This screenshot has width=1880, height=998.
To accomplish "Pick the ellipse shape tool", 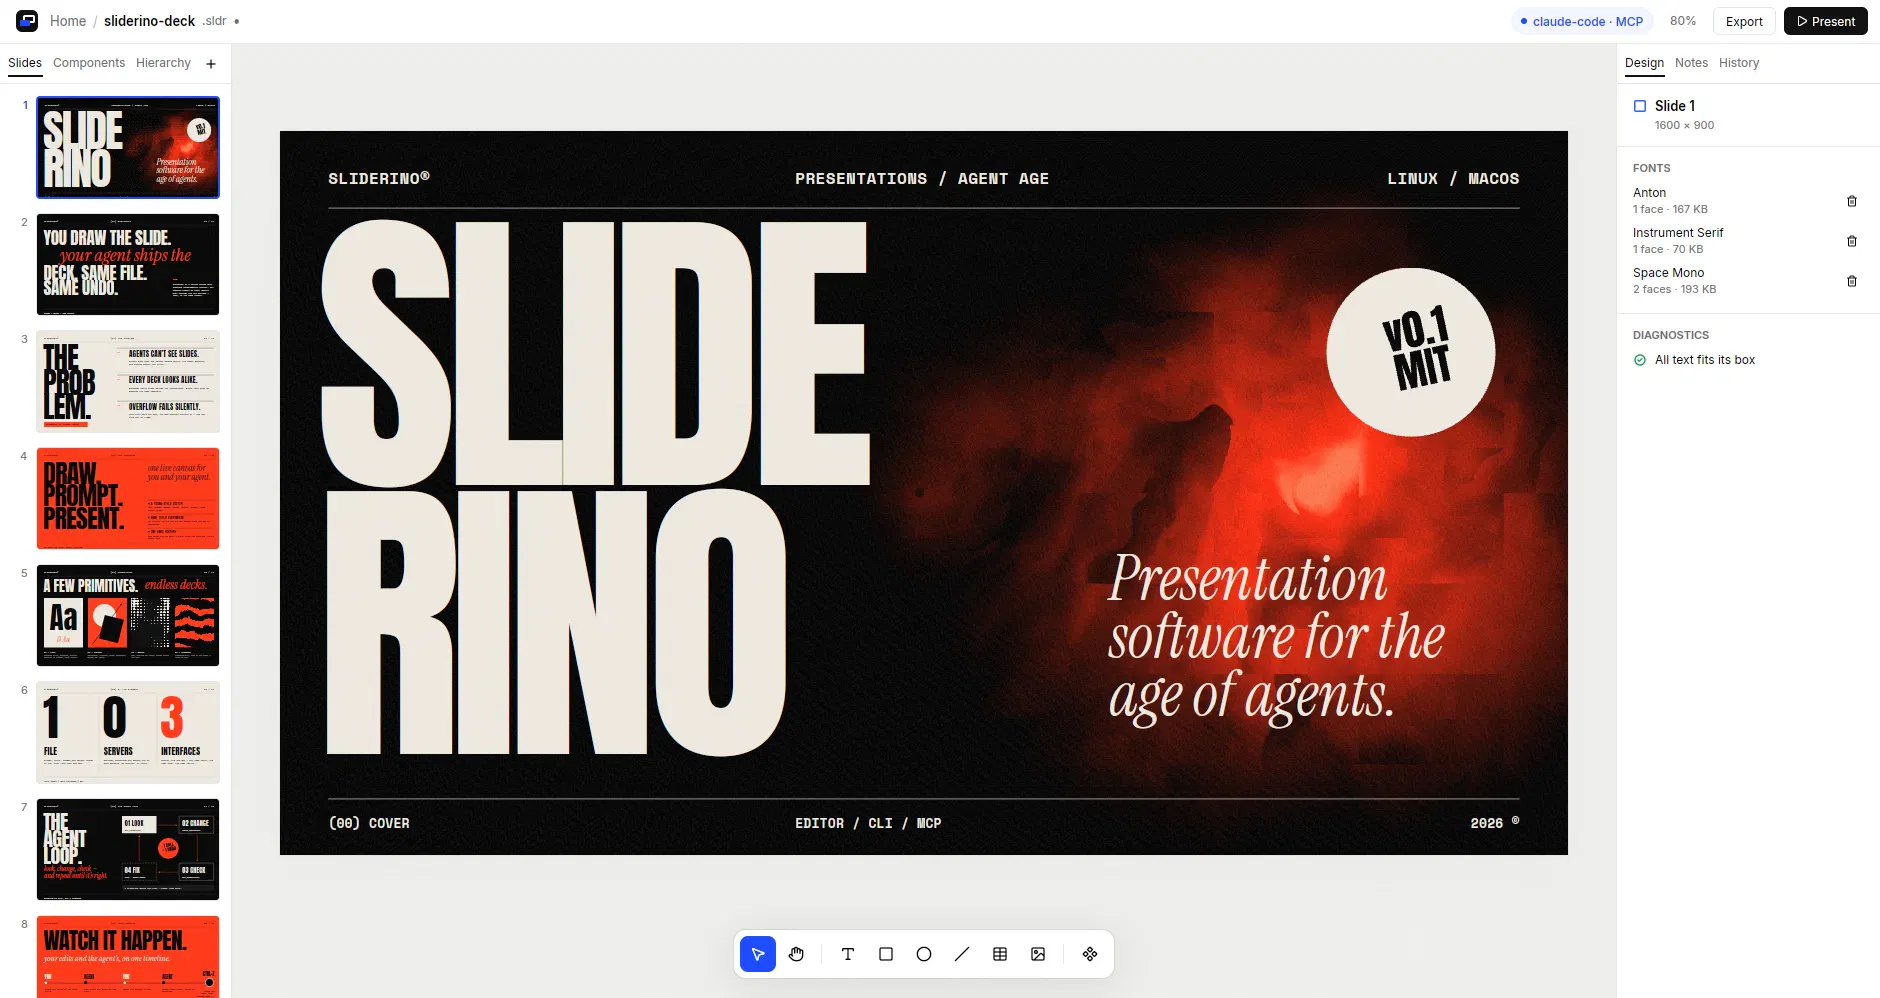I will [x=924, y=954].
